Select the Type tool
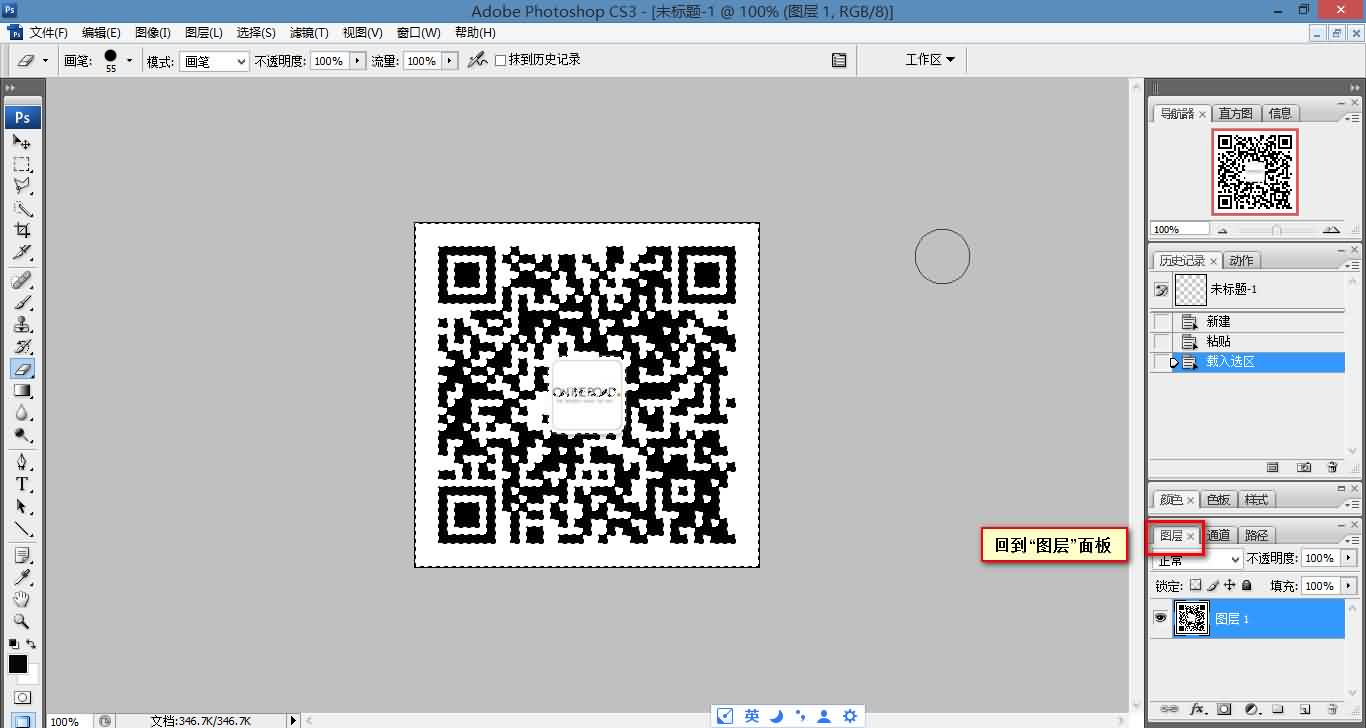Screen dimensions: 1366x728 point(22,484)
